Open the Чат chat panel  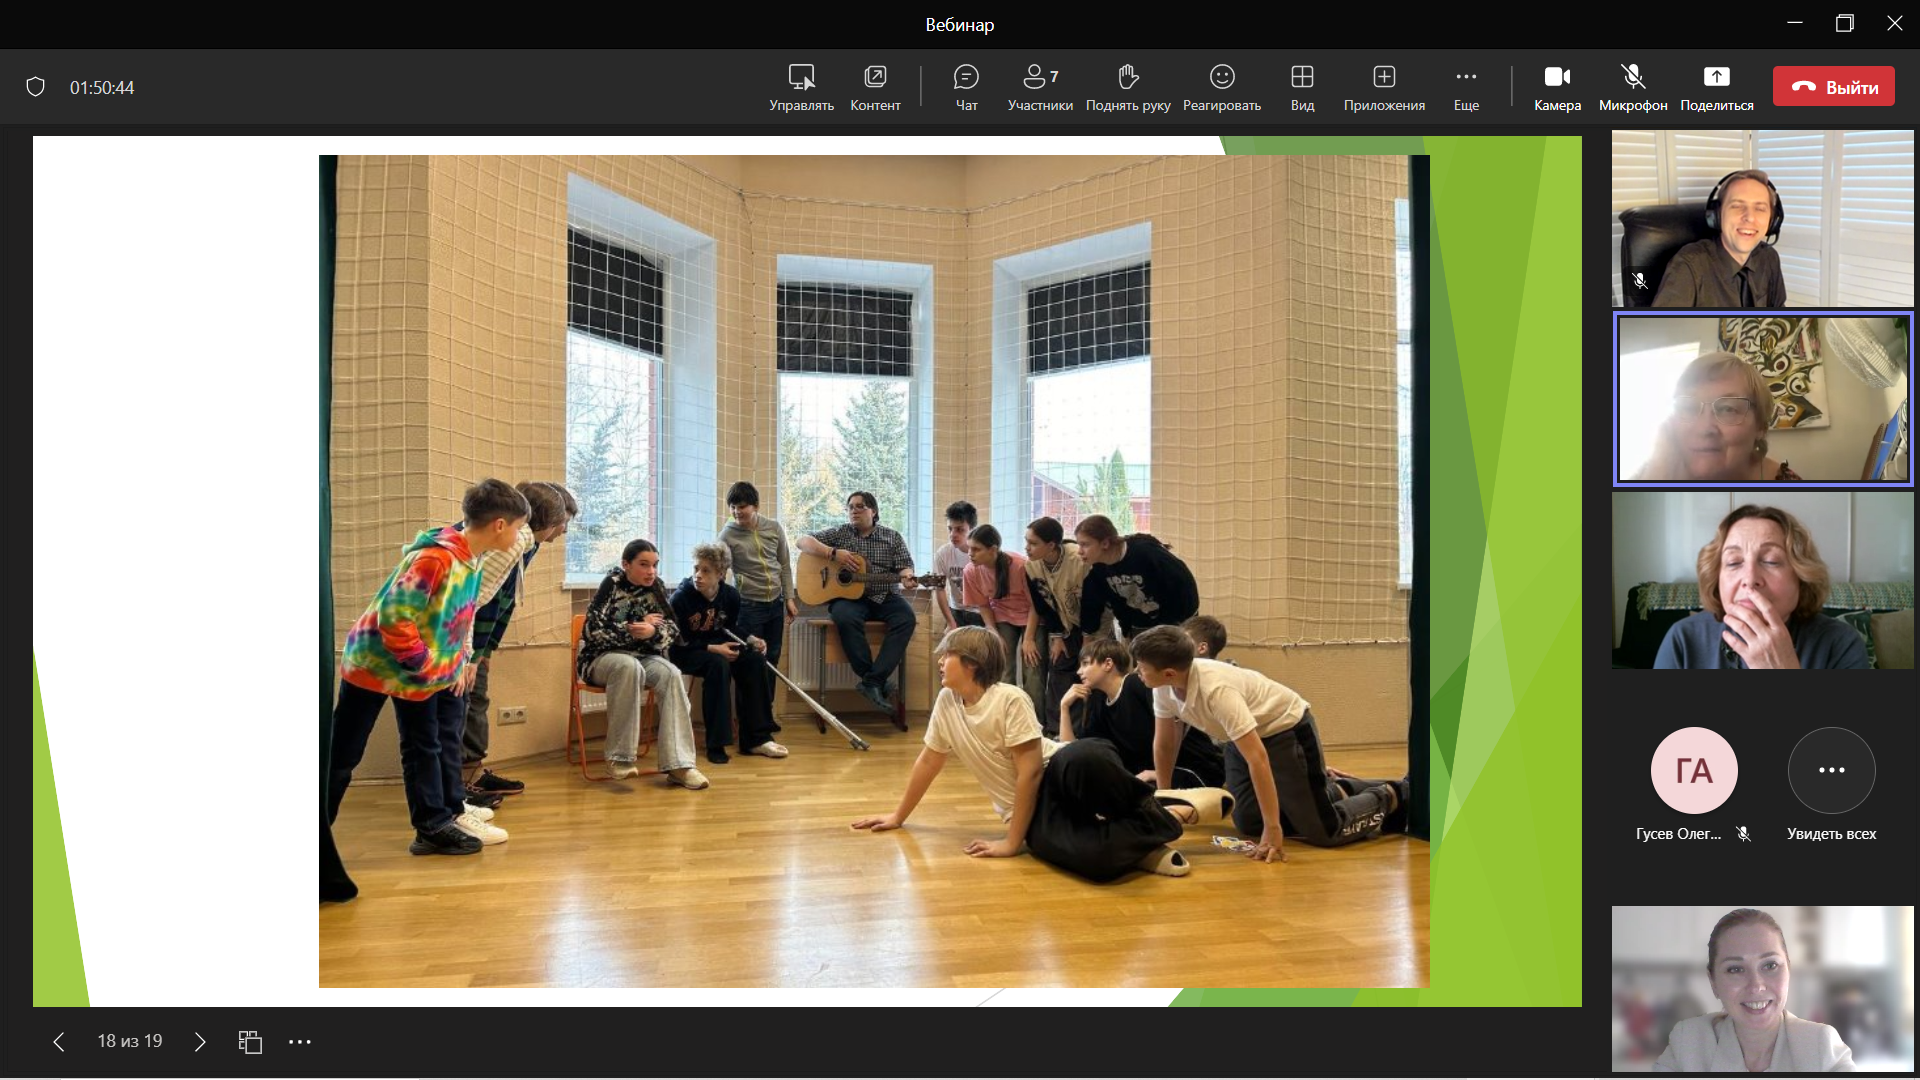tap(966, 87)
